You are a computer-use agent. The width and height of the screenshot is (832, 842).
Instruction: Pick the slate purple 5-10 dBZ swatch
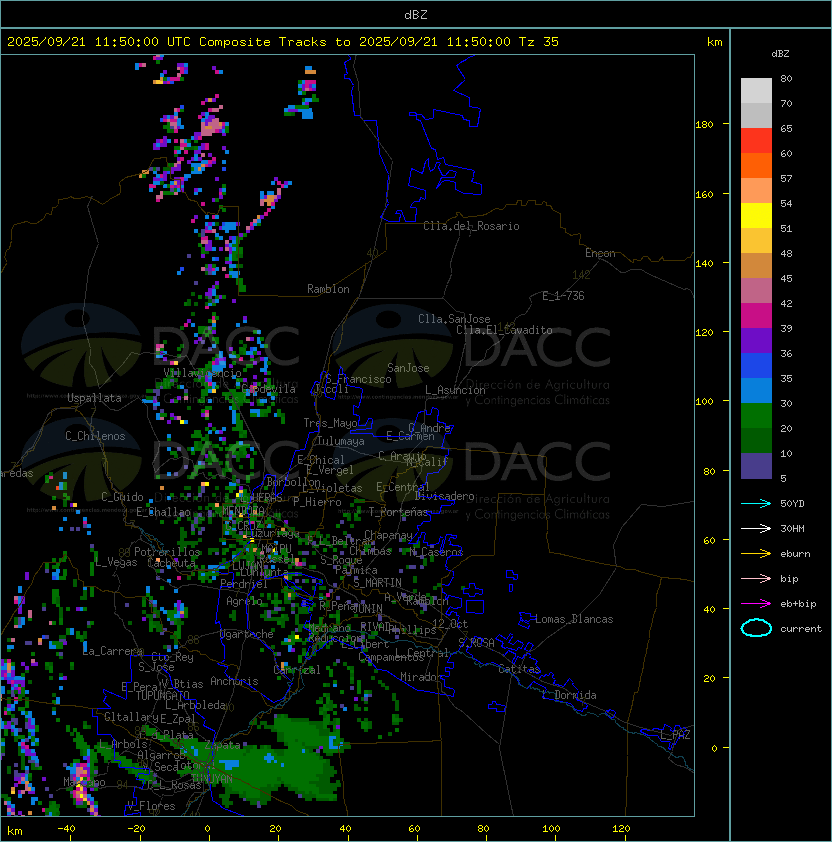(x=756, y=466)
